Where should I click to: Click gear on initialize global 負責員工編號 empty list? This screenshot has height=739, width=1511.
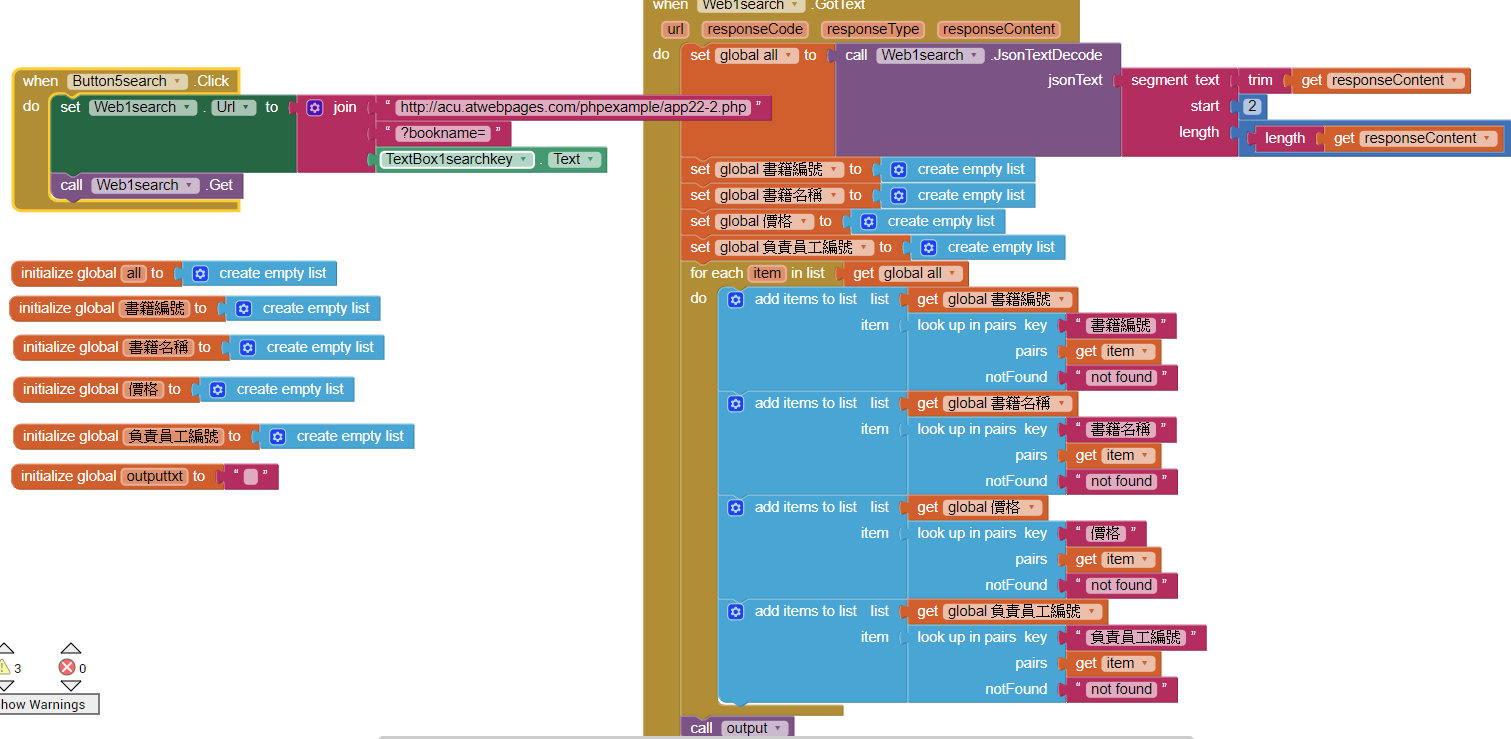[277, 436]
